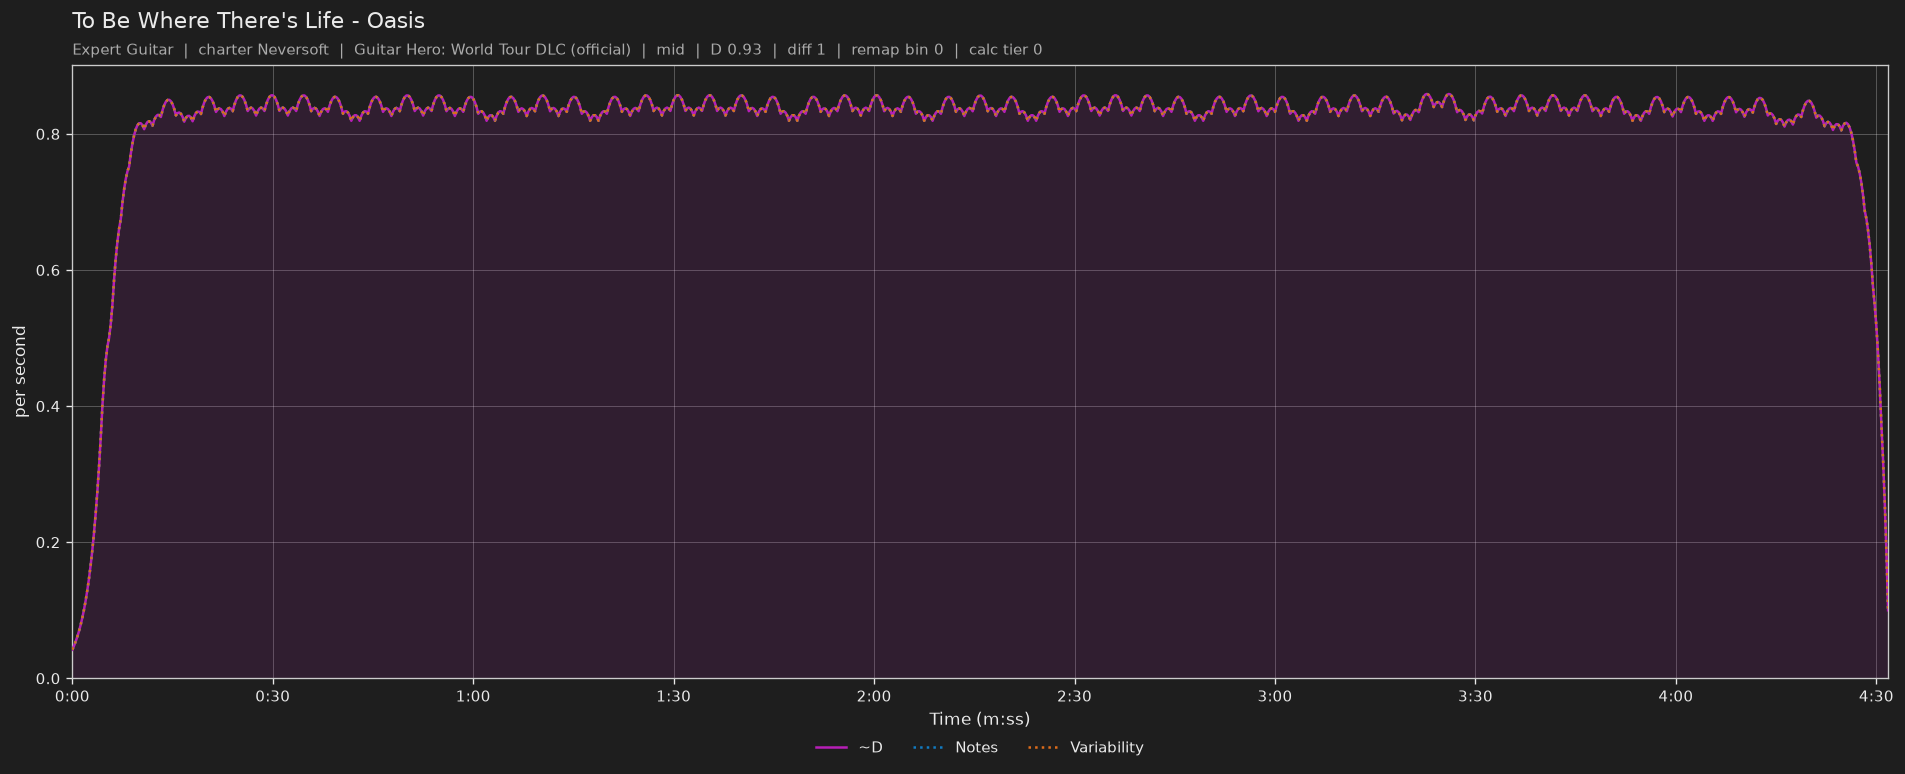Click the 3:30 x-axis tick label

[1475, 696]
